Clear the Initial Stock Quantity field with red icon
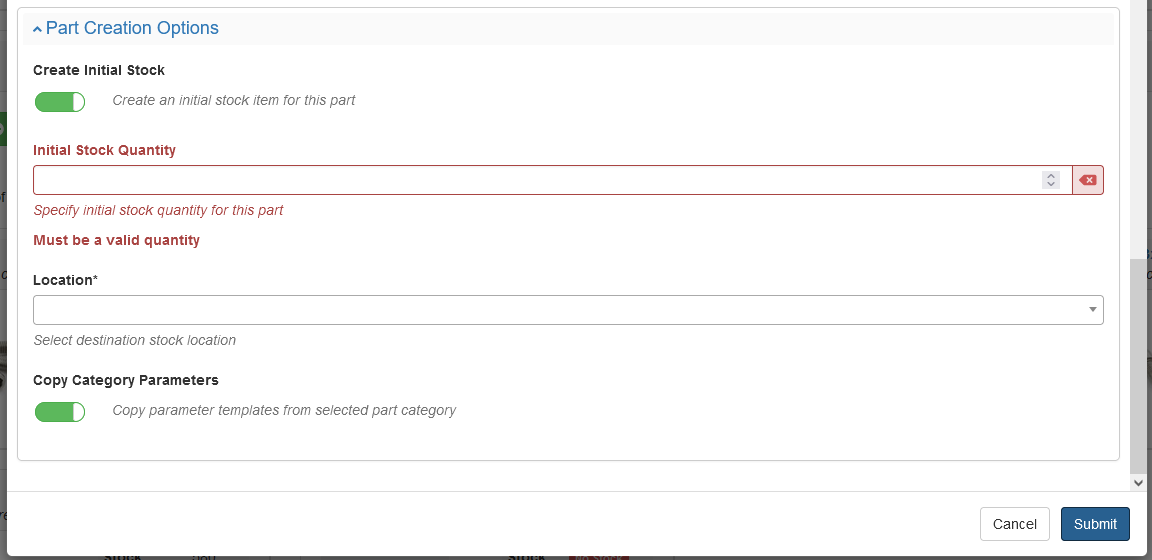Screen dimensions: 1152x560 pyautogui.click(x=1088, y=180)
